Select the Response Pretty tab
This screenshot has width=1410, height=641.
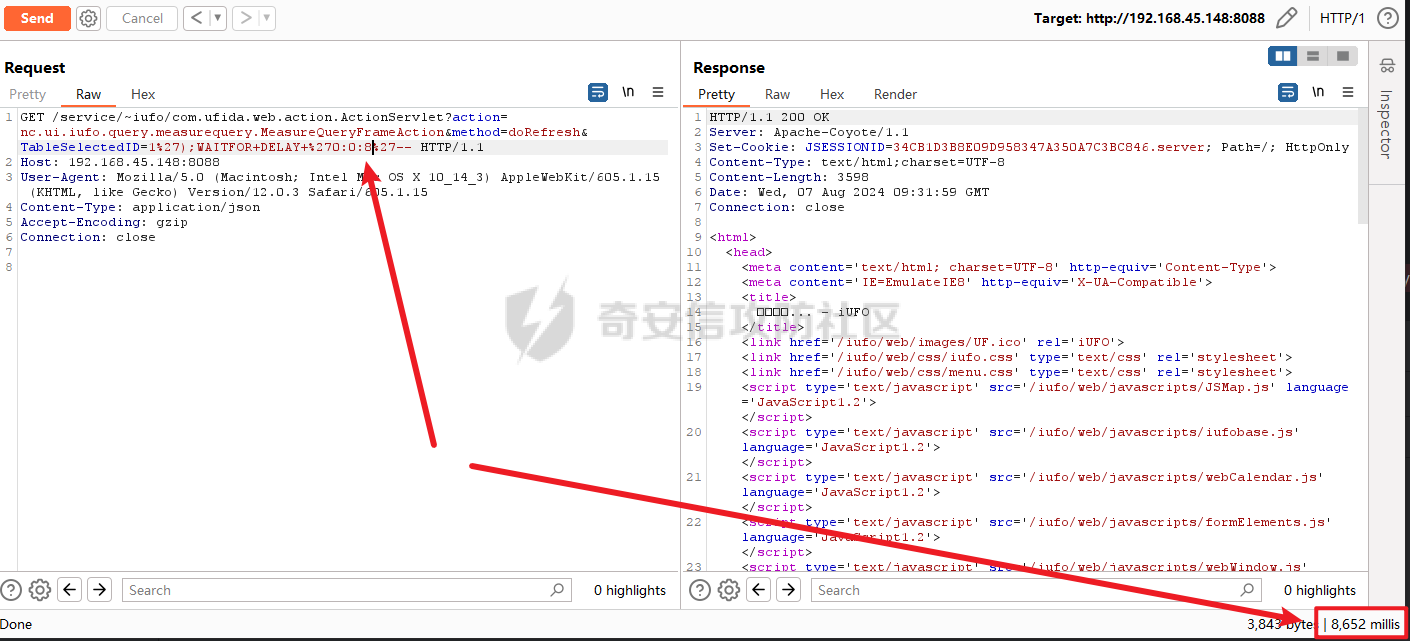point(716,94)
